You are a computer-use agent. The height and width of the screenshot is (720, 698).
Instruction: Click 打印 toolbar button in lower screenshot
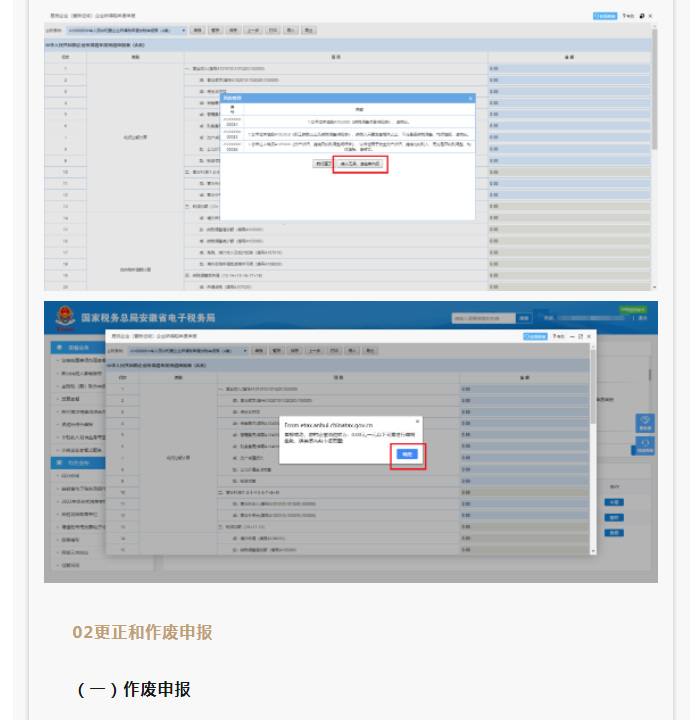(334, 351)
